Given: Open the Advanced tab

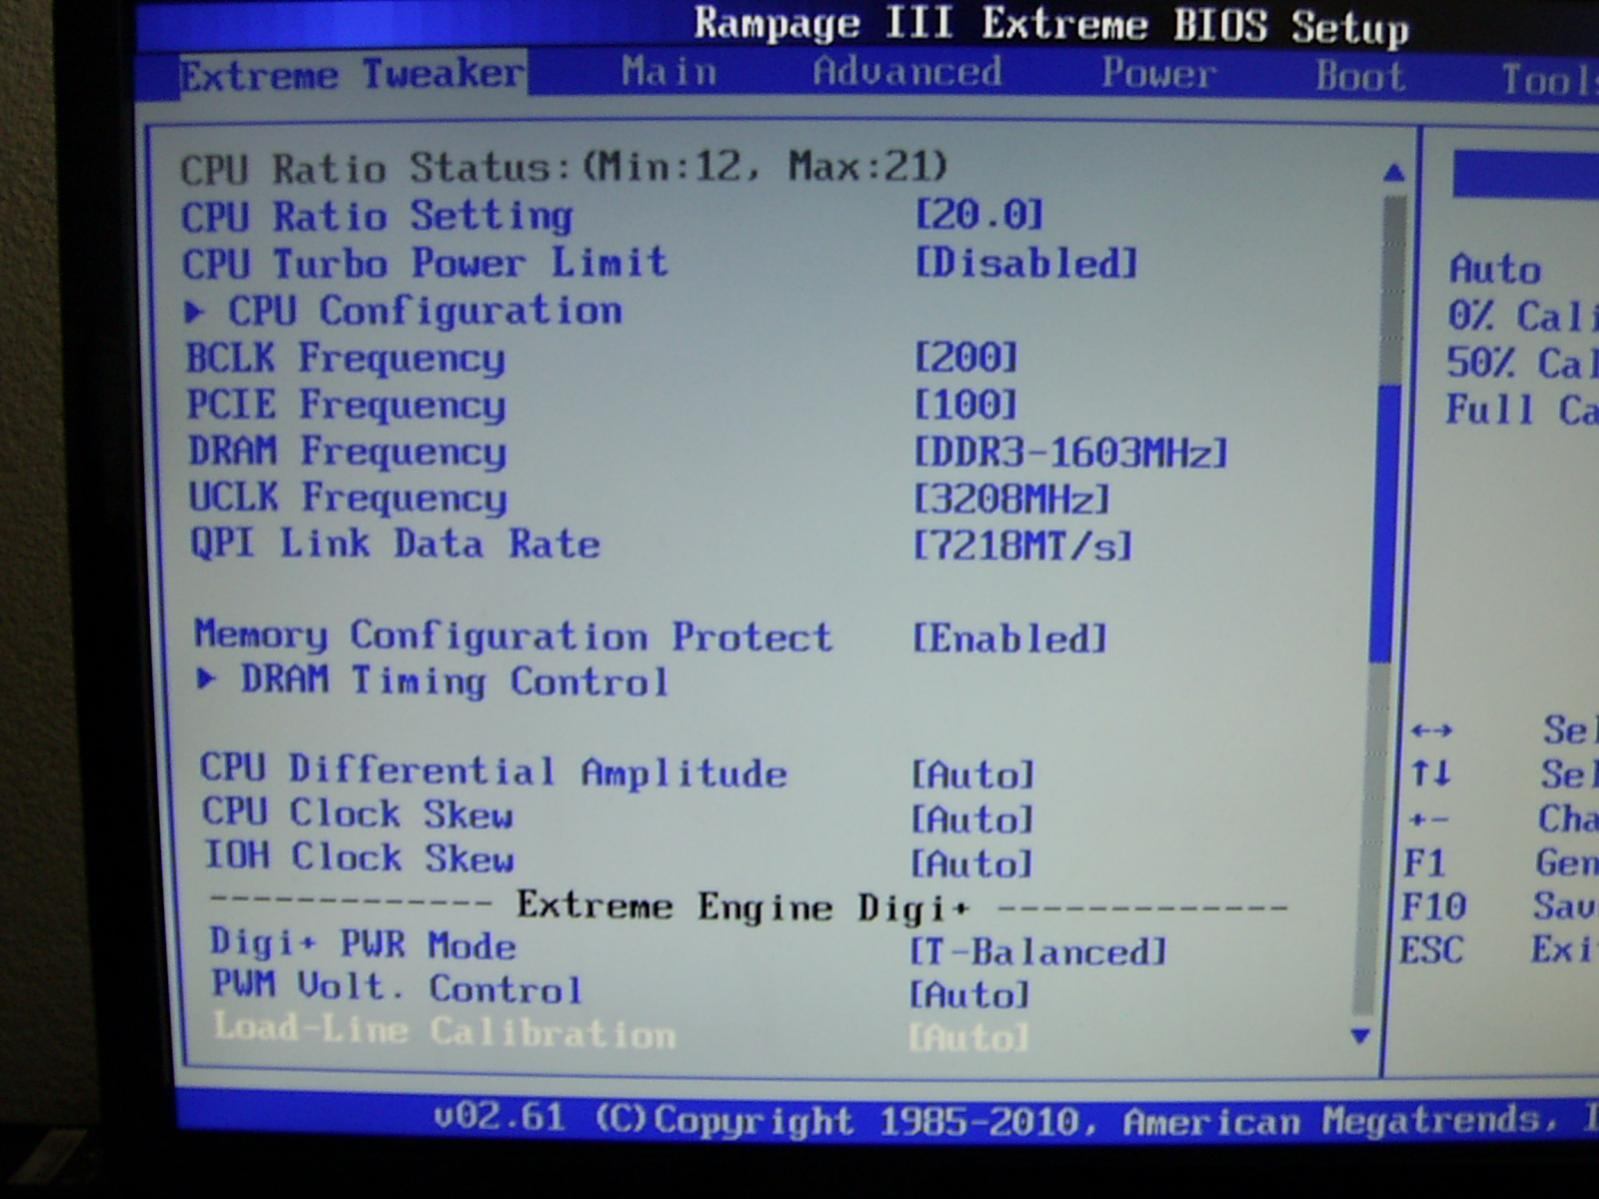Looking at the screenshot, I should coord(907,72).
